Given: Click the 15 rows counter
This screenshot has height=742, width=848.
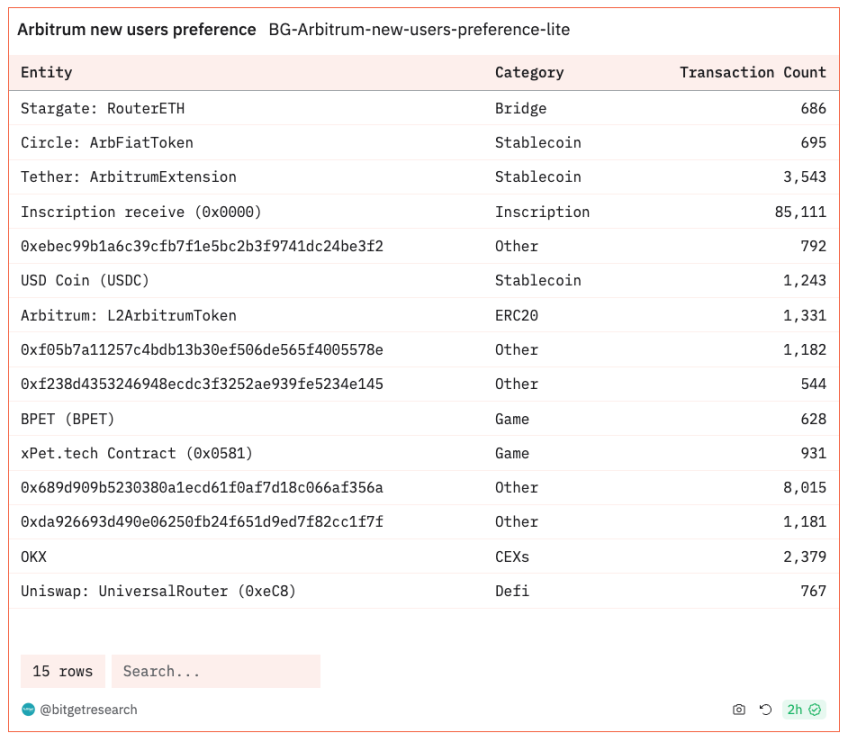Looking at the screenshot, I should click(x=62, y=671).
